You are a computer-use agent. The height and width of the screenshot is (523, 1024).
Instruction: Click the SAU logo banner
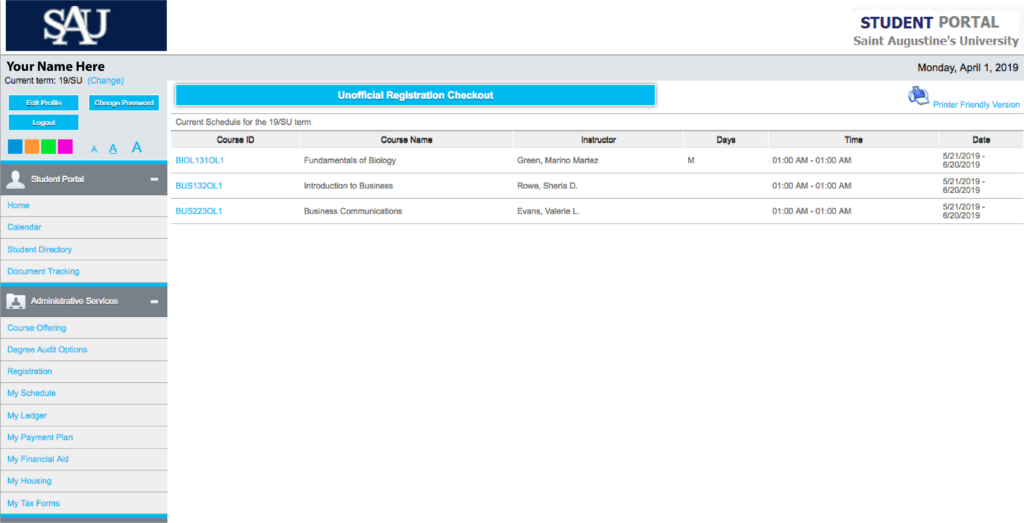click(x=86, y=25)
